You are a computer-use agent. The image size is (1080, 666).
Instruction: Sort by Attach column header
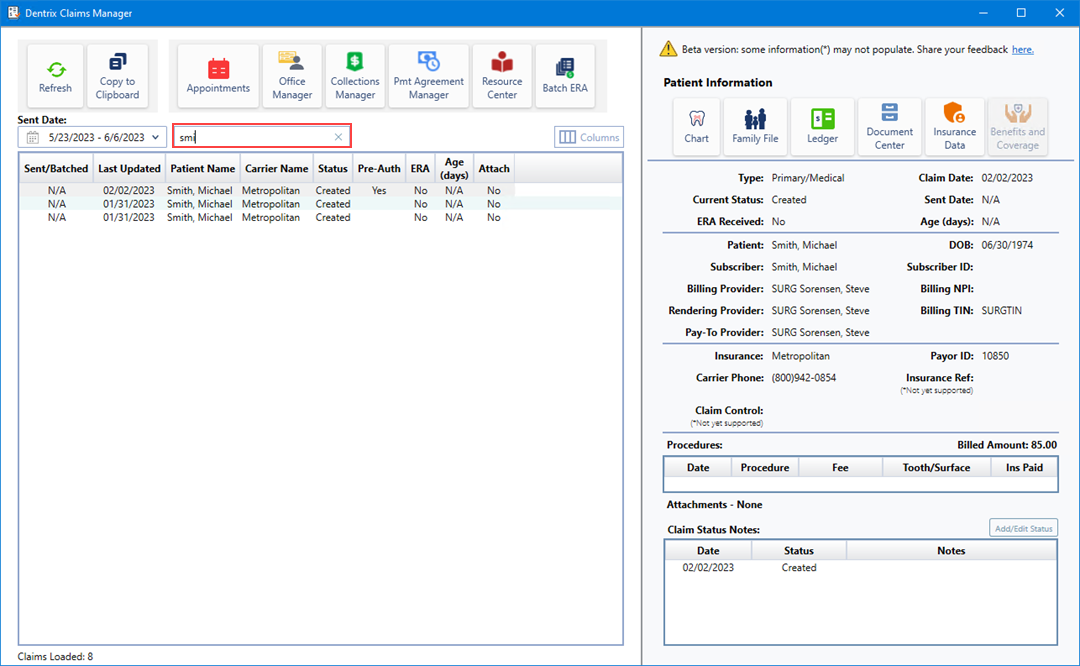[494, 168]
